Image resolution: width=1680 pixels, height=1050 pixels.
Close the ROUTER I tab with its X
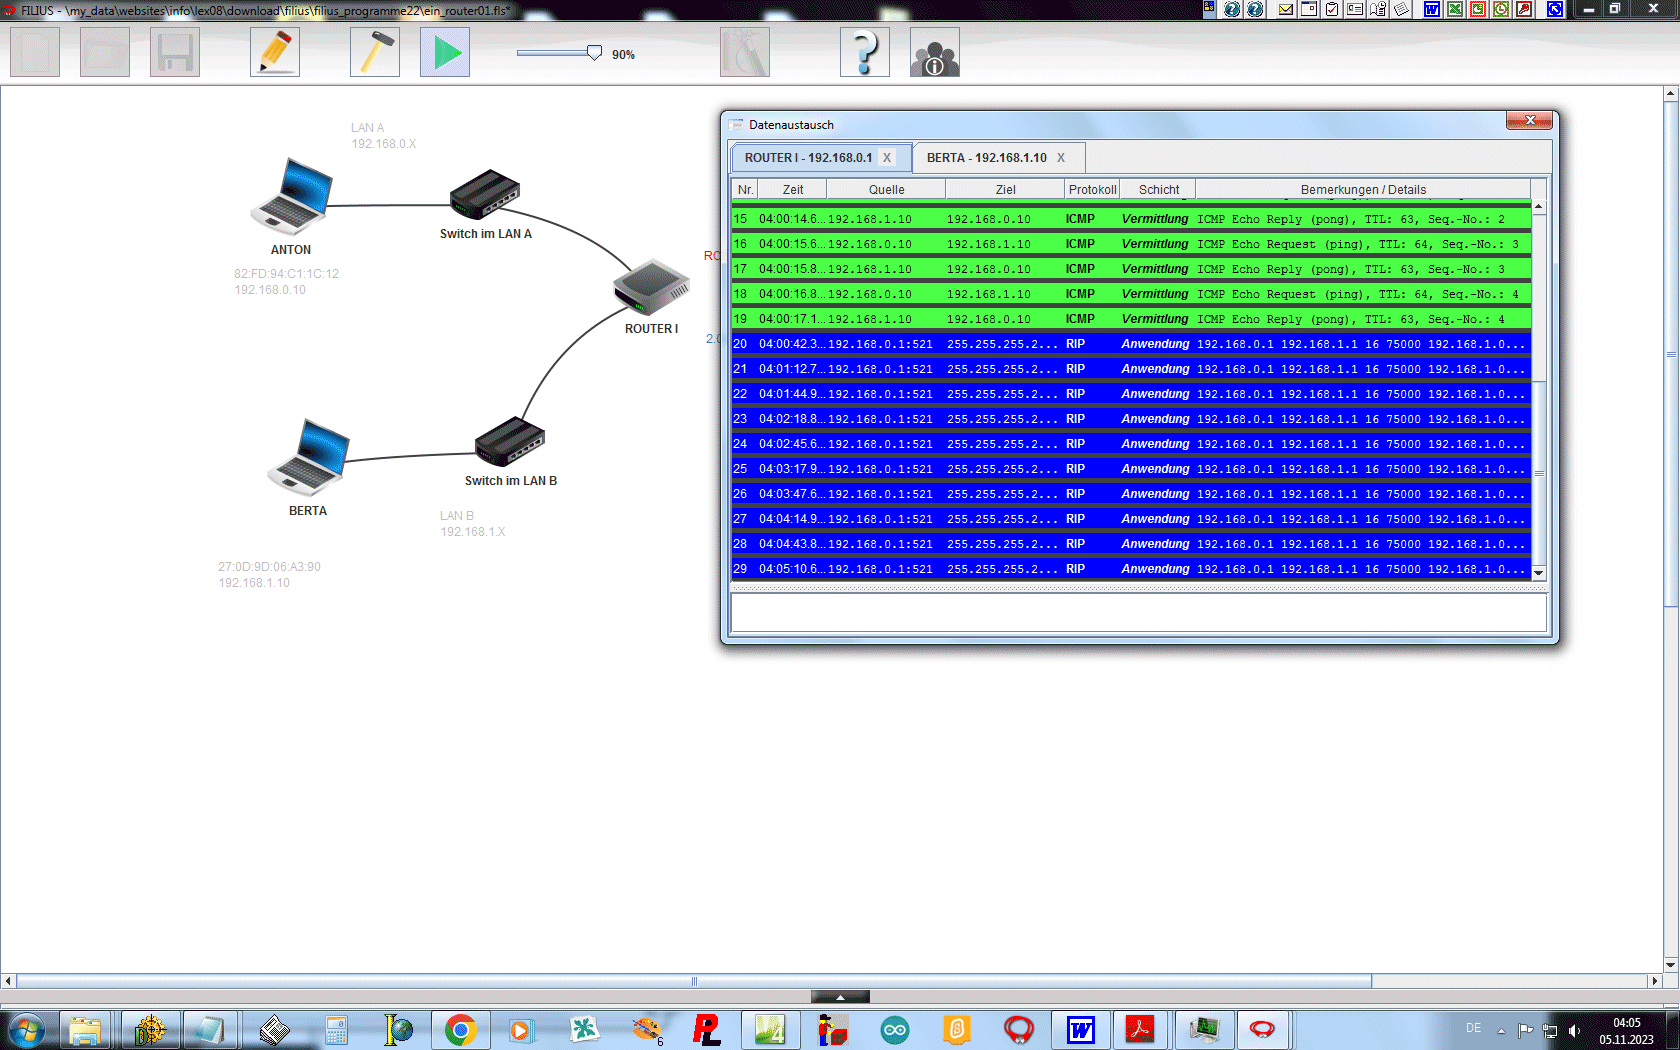coord(887,158)
